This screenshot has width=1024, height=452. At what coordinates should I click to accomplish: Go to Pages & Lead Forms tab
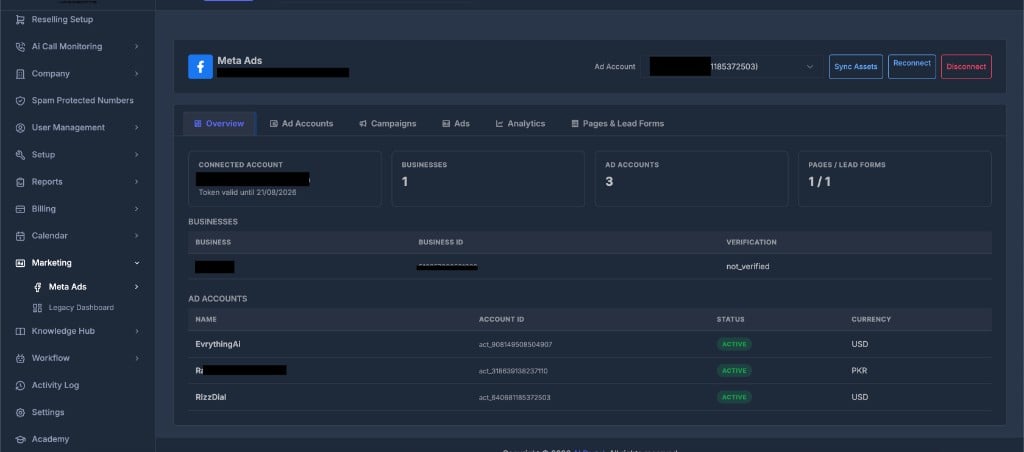coord(617,123)
